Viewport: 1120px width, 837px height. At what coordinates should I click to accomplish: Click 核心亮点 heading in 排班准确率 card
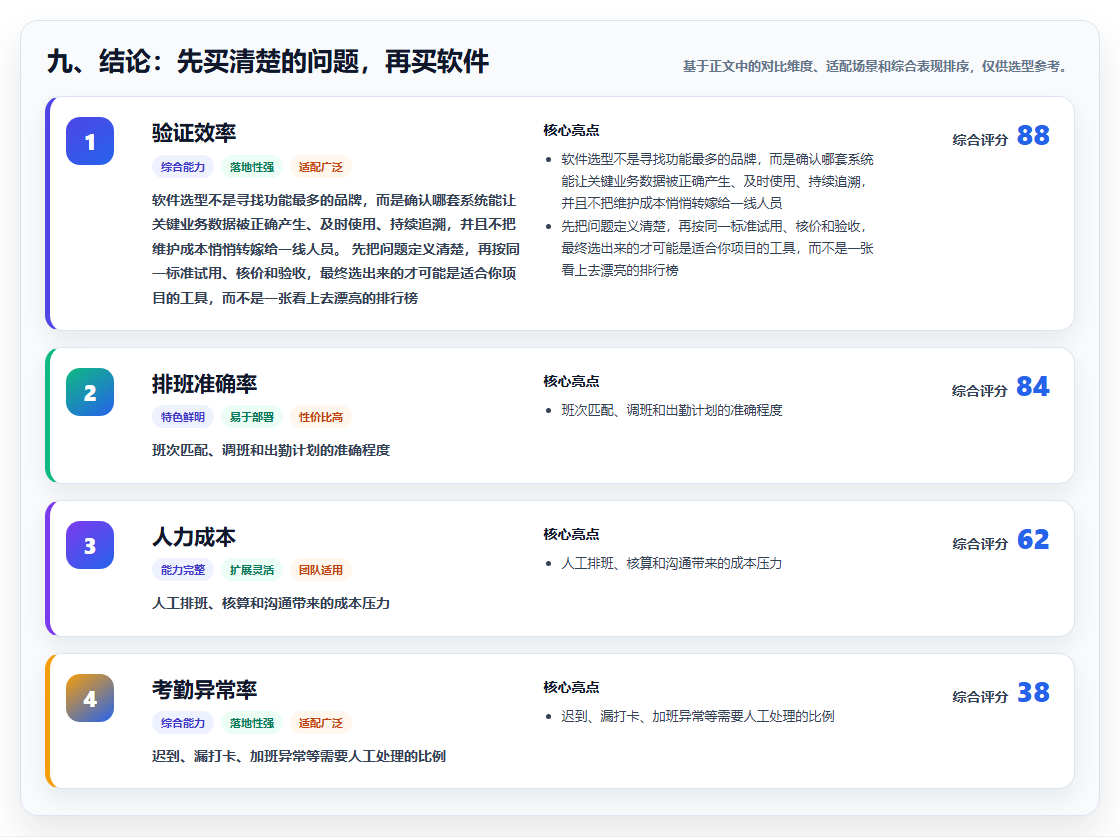tap(571, 381)
